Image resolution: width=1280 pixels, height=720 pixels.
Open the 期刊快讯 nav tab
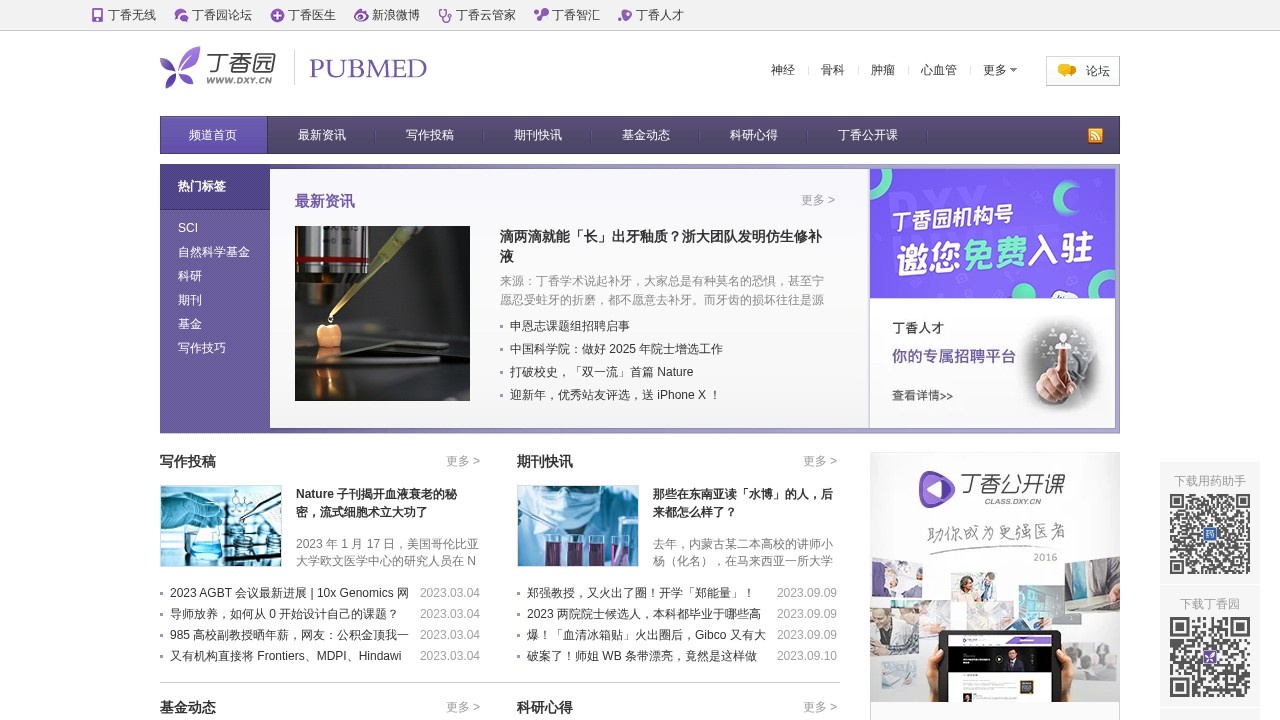538,135
